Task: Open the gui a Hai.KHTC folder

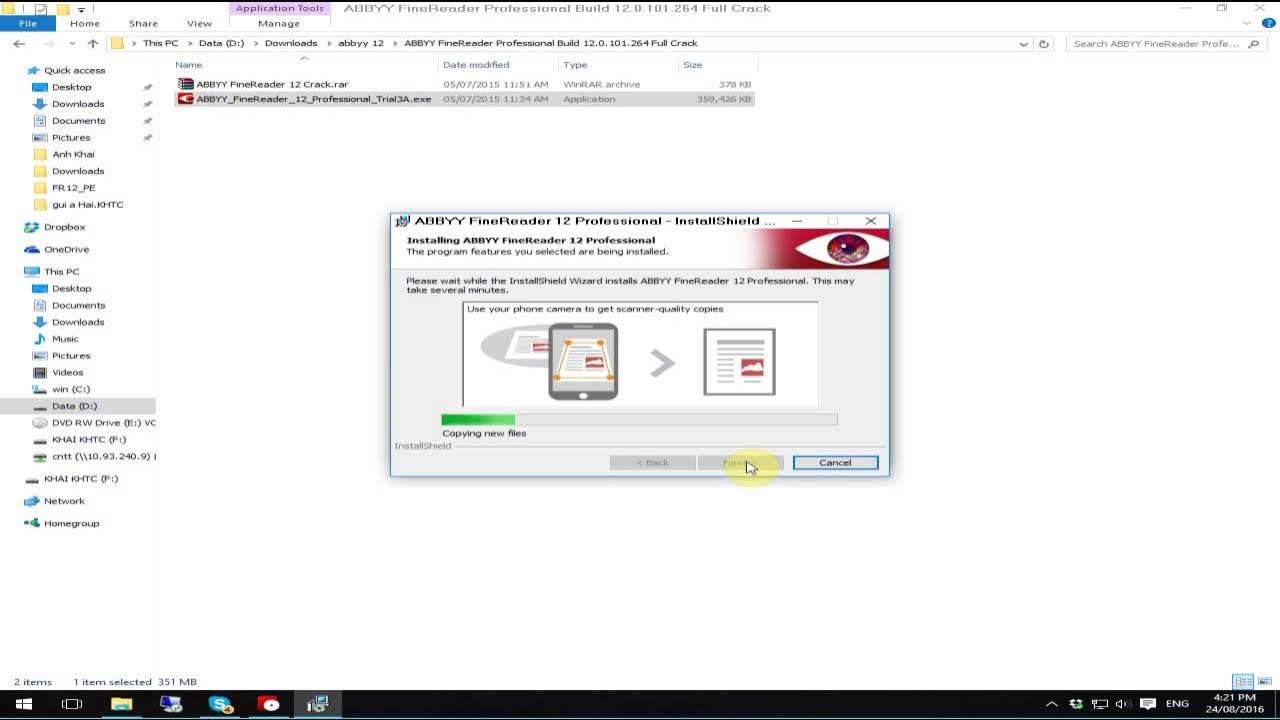Action: click(87, 205)
